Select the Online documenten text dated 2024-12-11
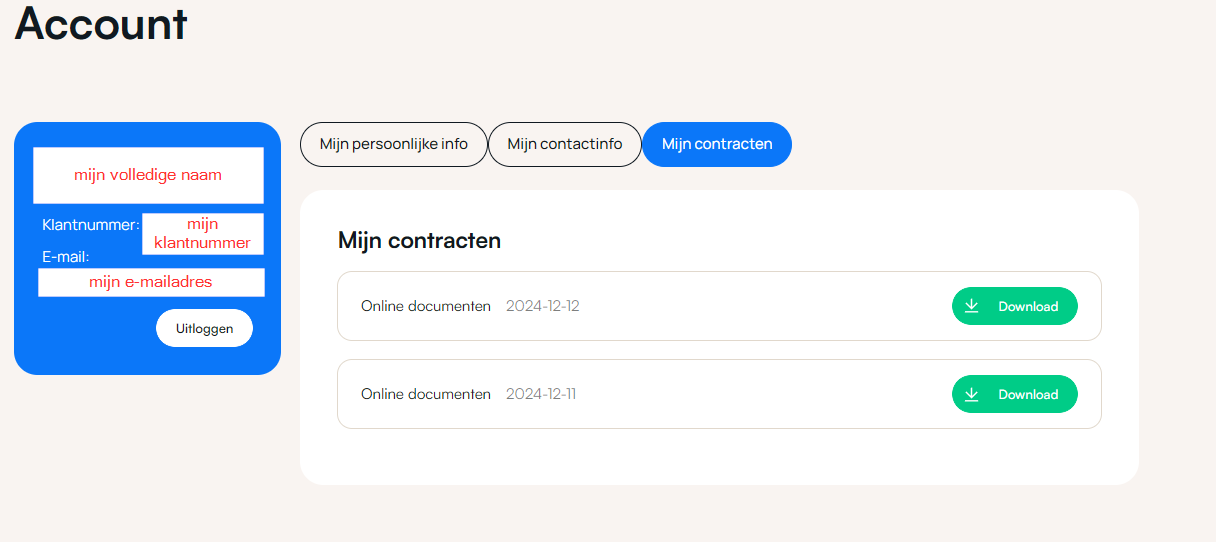Image resolution: width=1216 pixels, height=542 pixels. (x=425, y=394)
